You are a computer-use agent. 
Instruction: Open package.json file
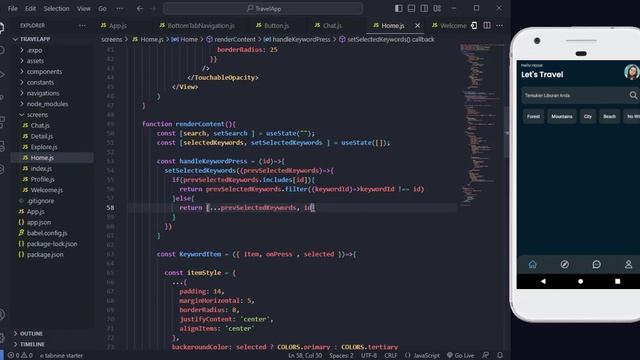coord(52,254)
